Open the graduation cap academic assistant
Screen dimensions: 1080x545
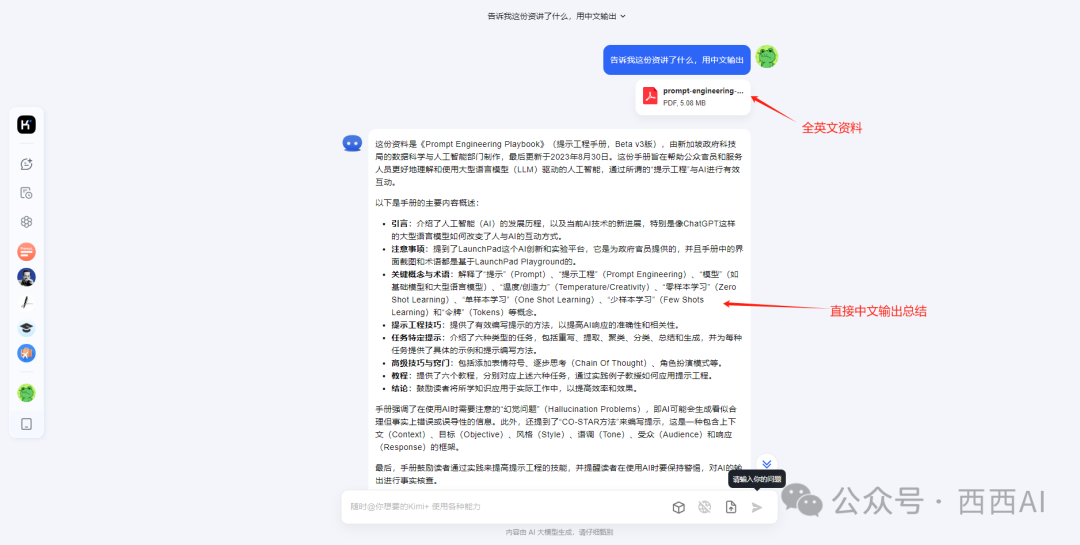coord(26,328)
